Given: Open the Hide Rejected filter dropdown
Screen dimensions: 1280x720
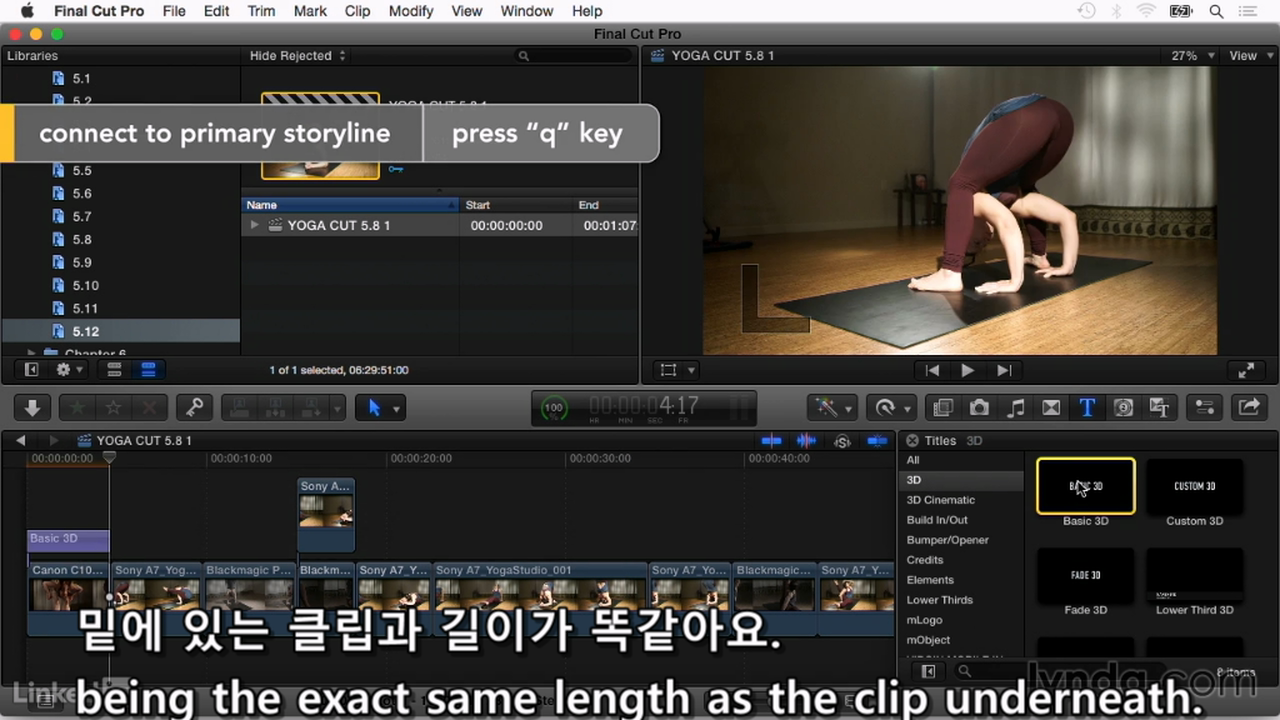Looking at the screenshot, I should pyautogui.click(x=297, y=56).
